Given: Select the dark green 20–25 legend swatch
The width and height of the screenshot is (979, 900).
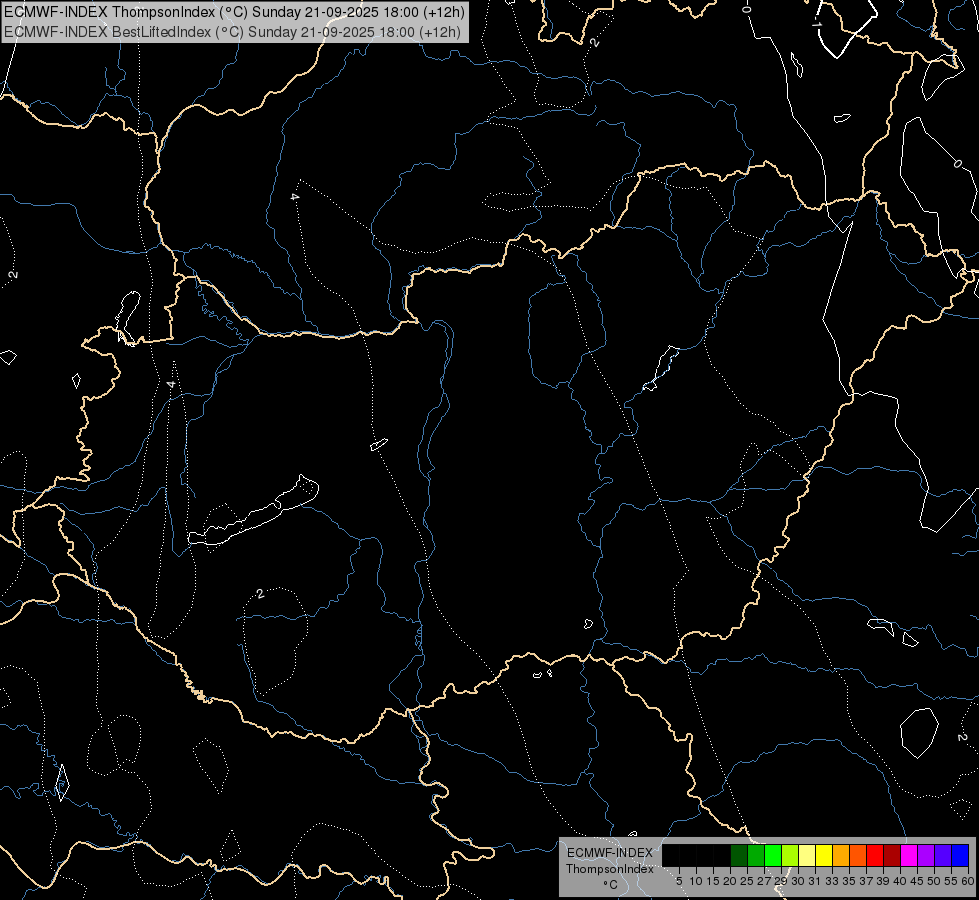Looking at the screenshot, I should click(x=739, y=855).
